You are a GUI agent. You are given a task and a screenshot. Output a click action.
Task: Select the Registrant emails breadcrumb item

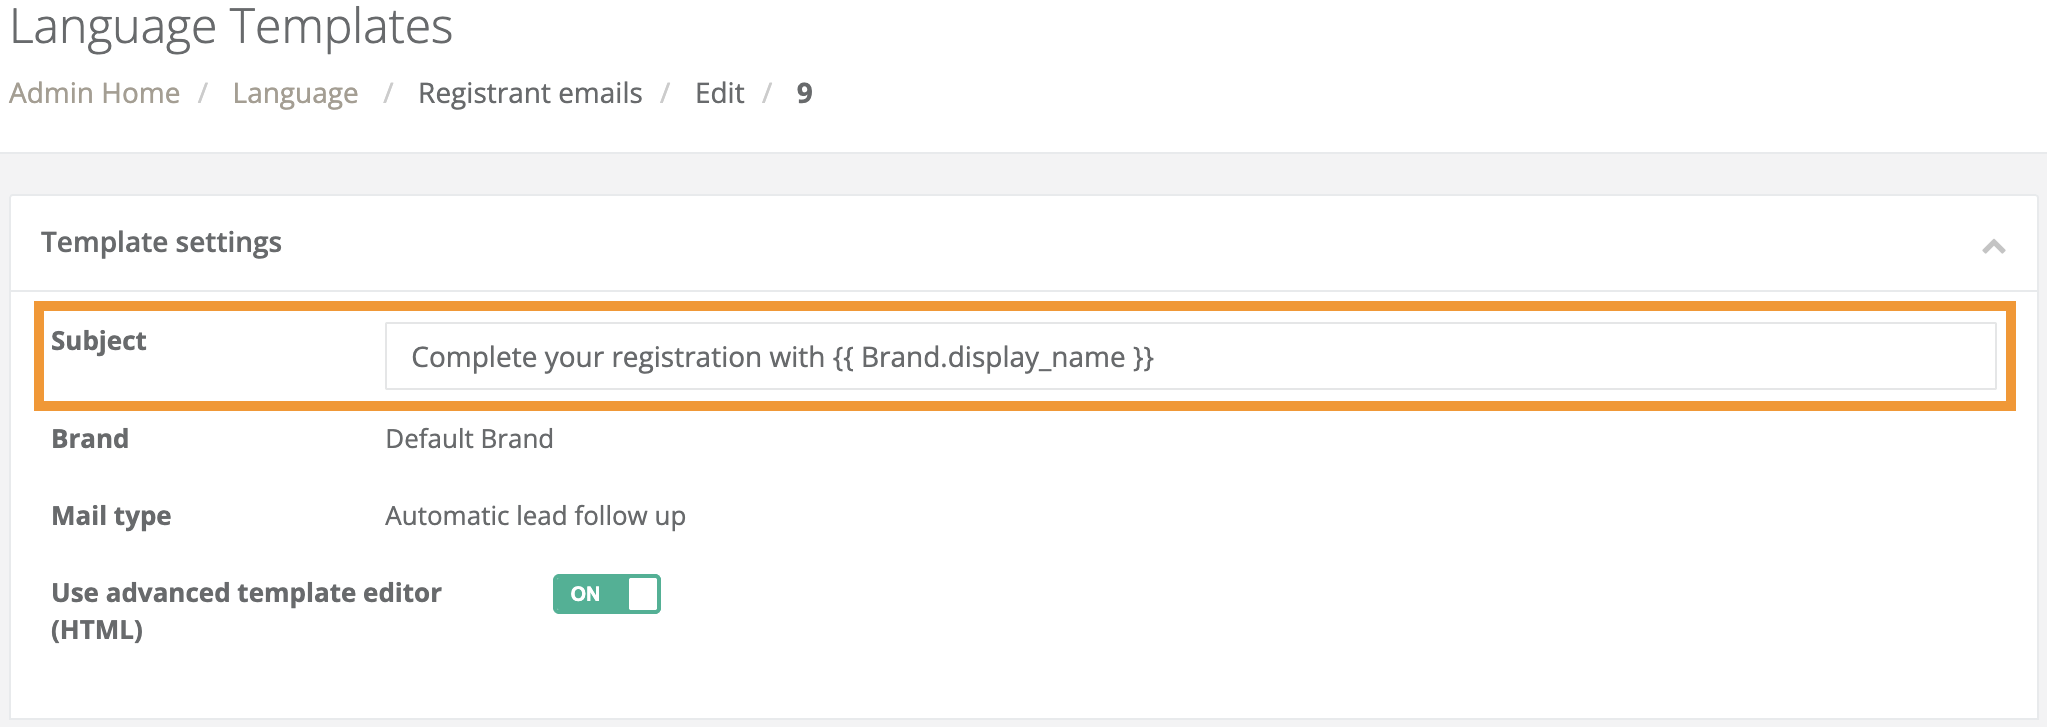tap(530, 92)
